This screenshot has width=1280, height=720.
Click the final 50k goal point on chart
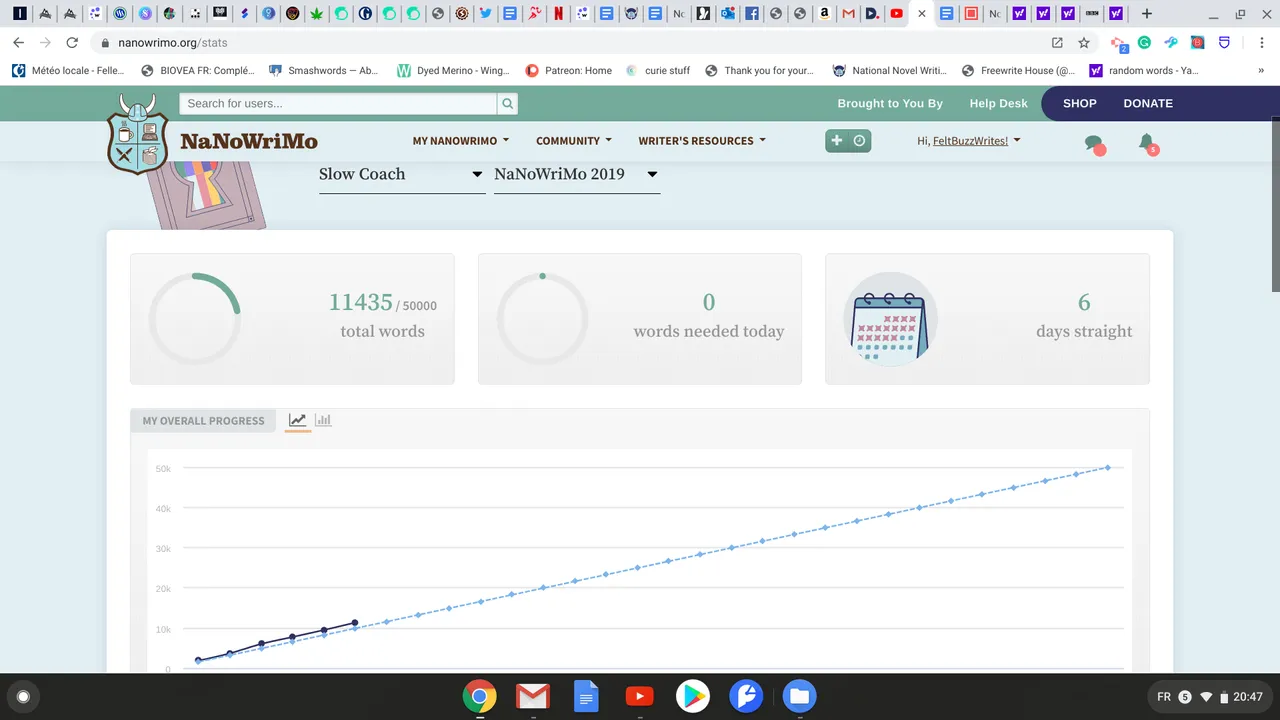1108,467
